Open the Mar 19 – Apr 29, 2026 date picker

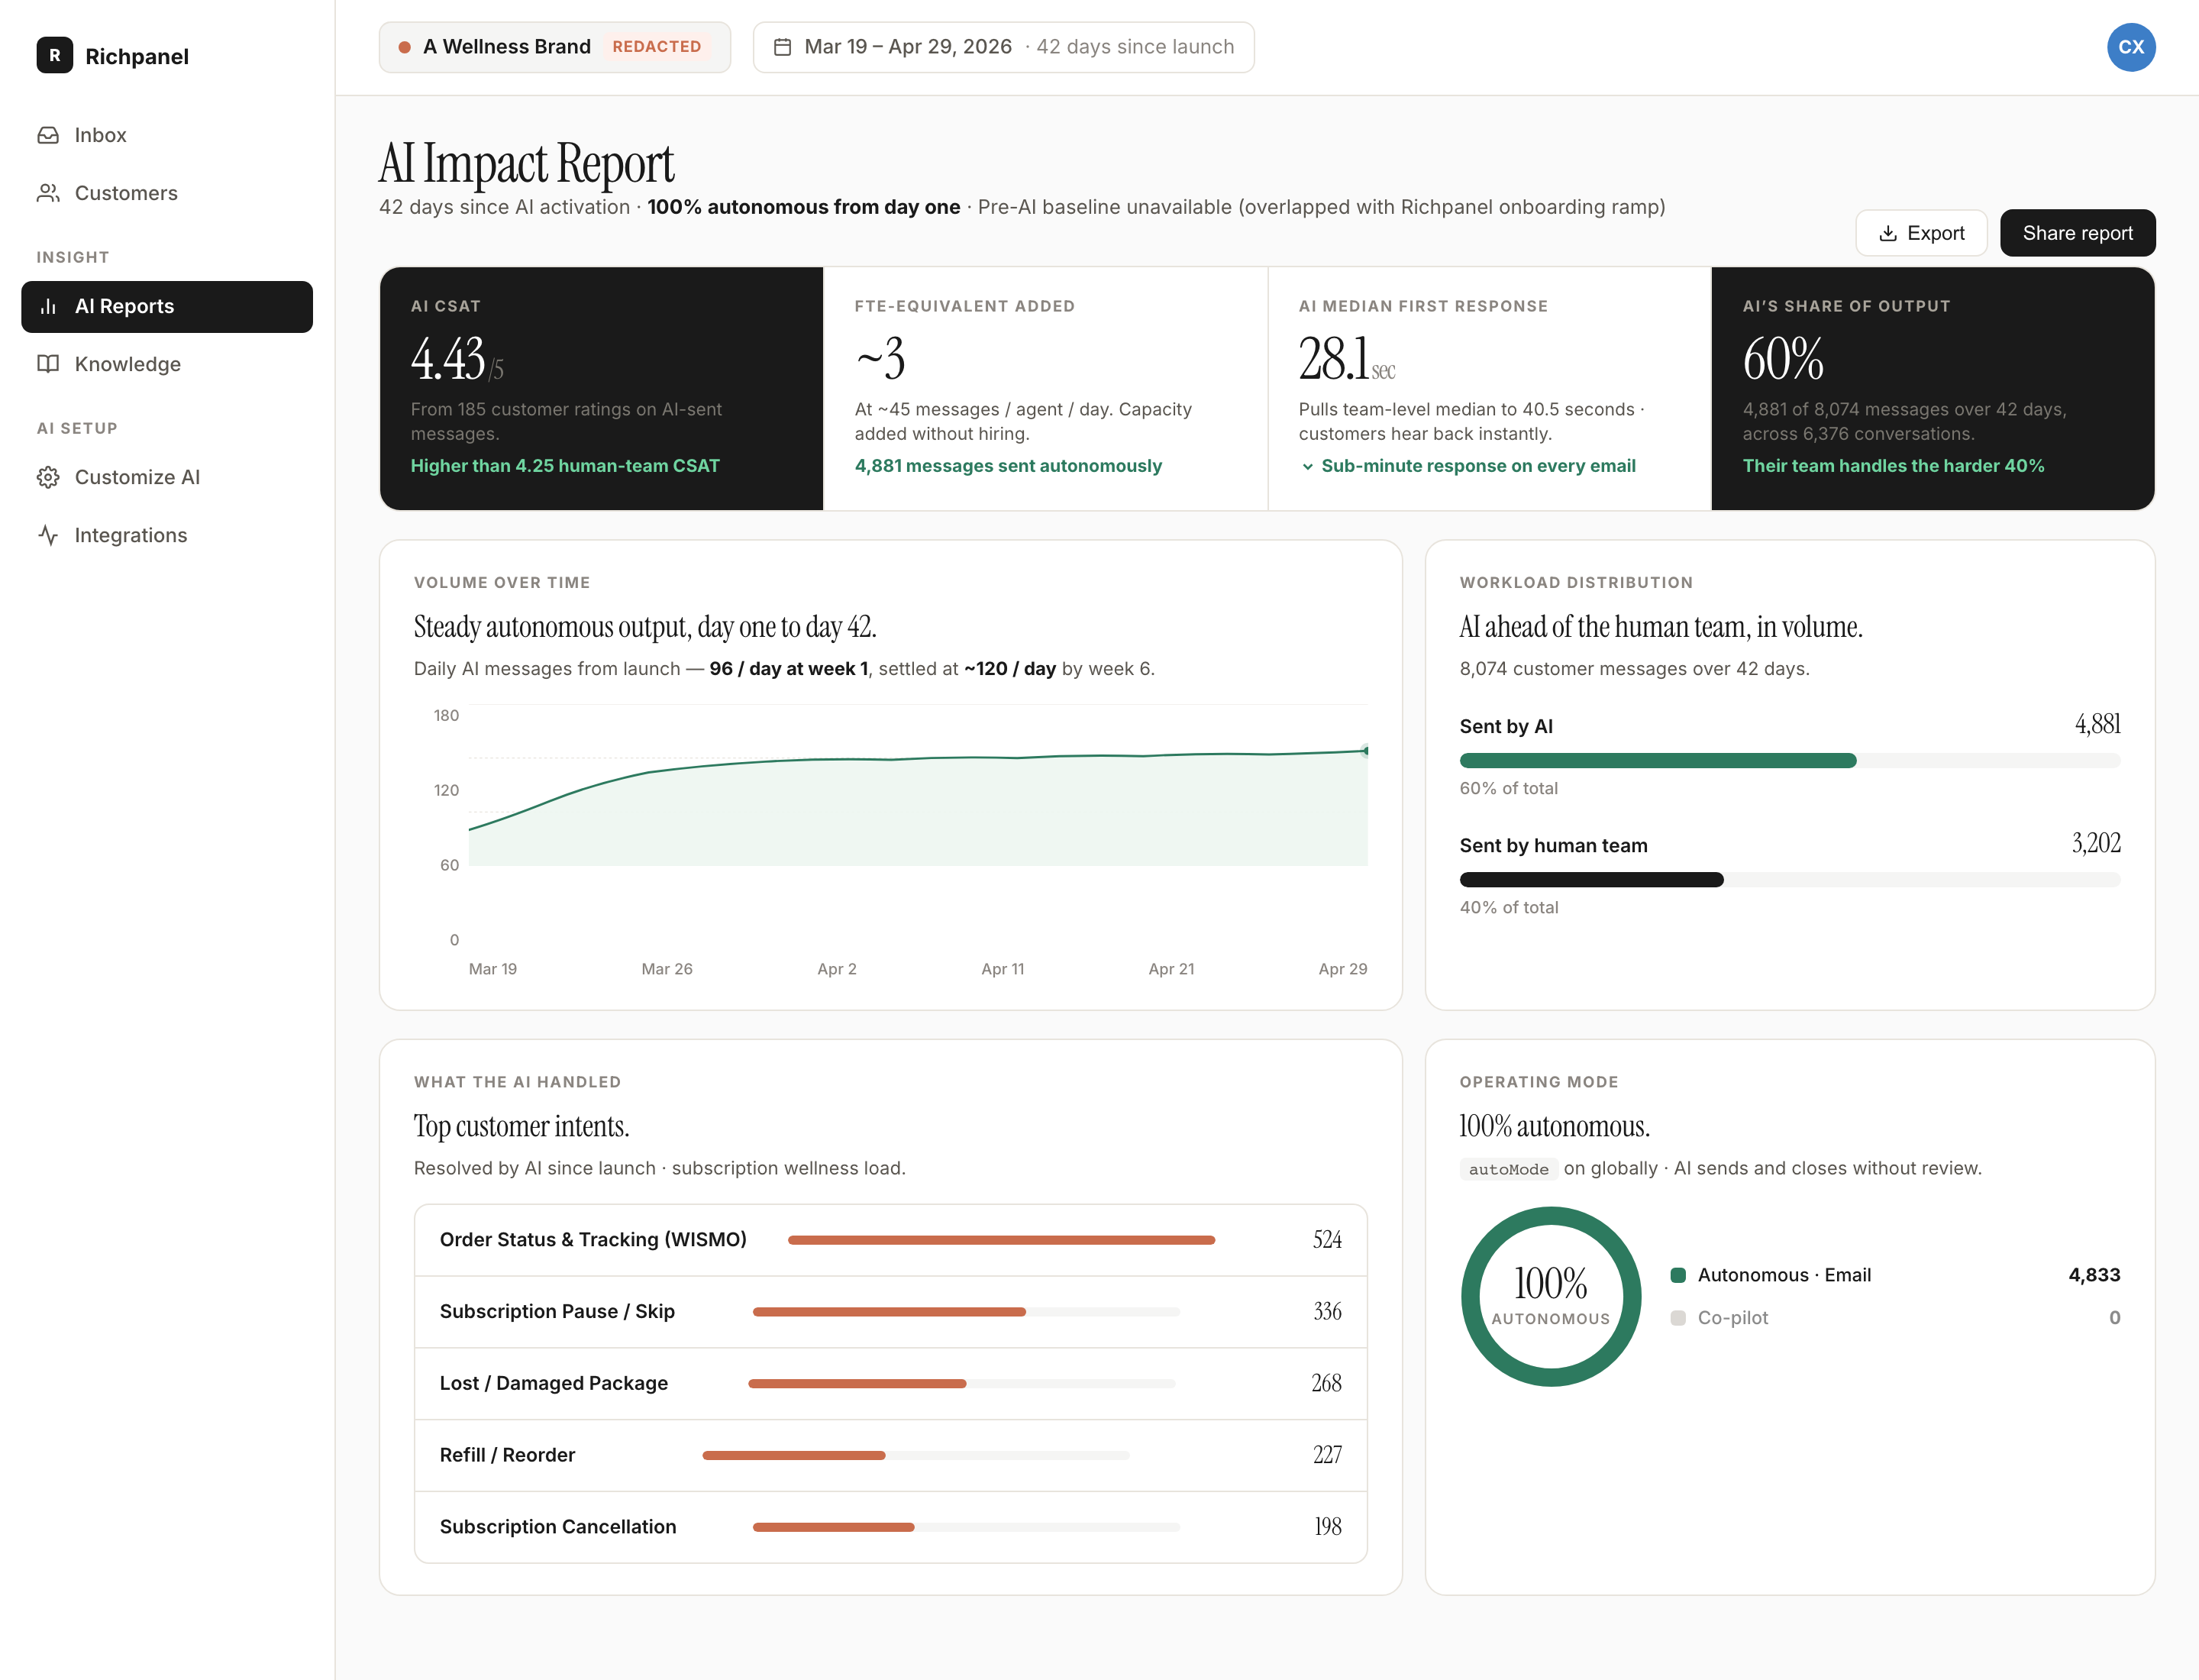click(1004, 47)
